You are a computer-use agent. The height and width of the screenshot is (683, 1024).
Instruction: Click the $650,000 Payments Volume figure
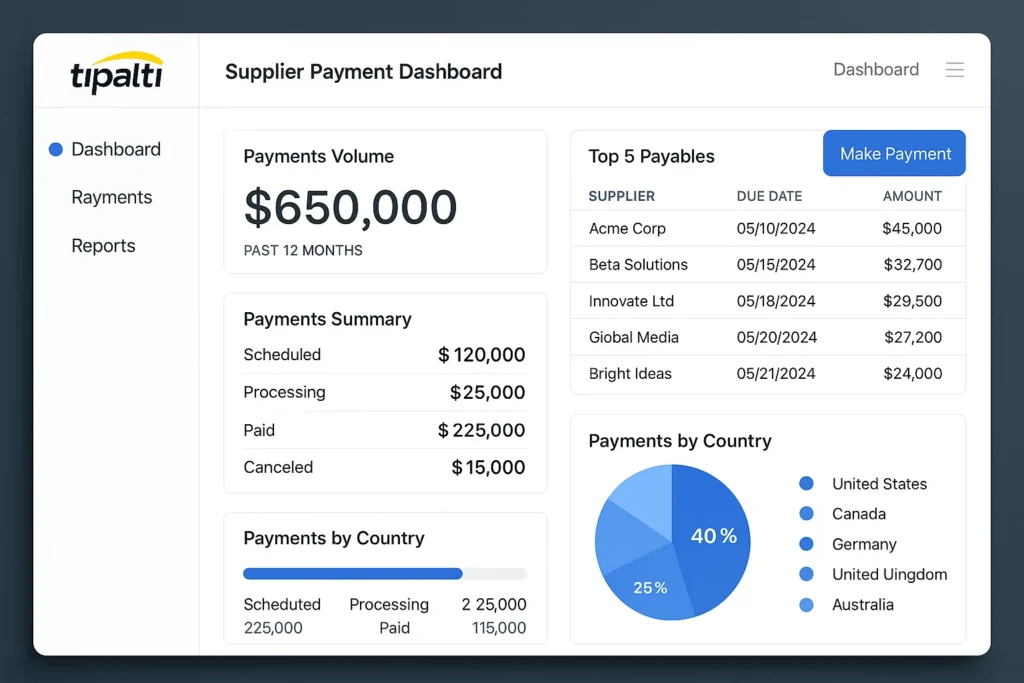click(350, 207)
